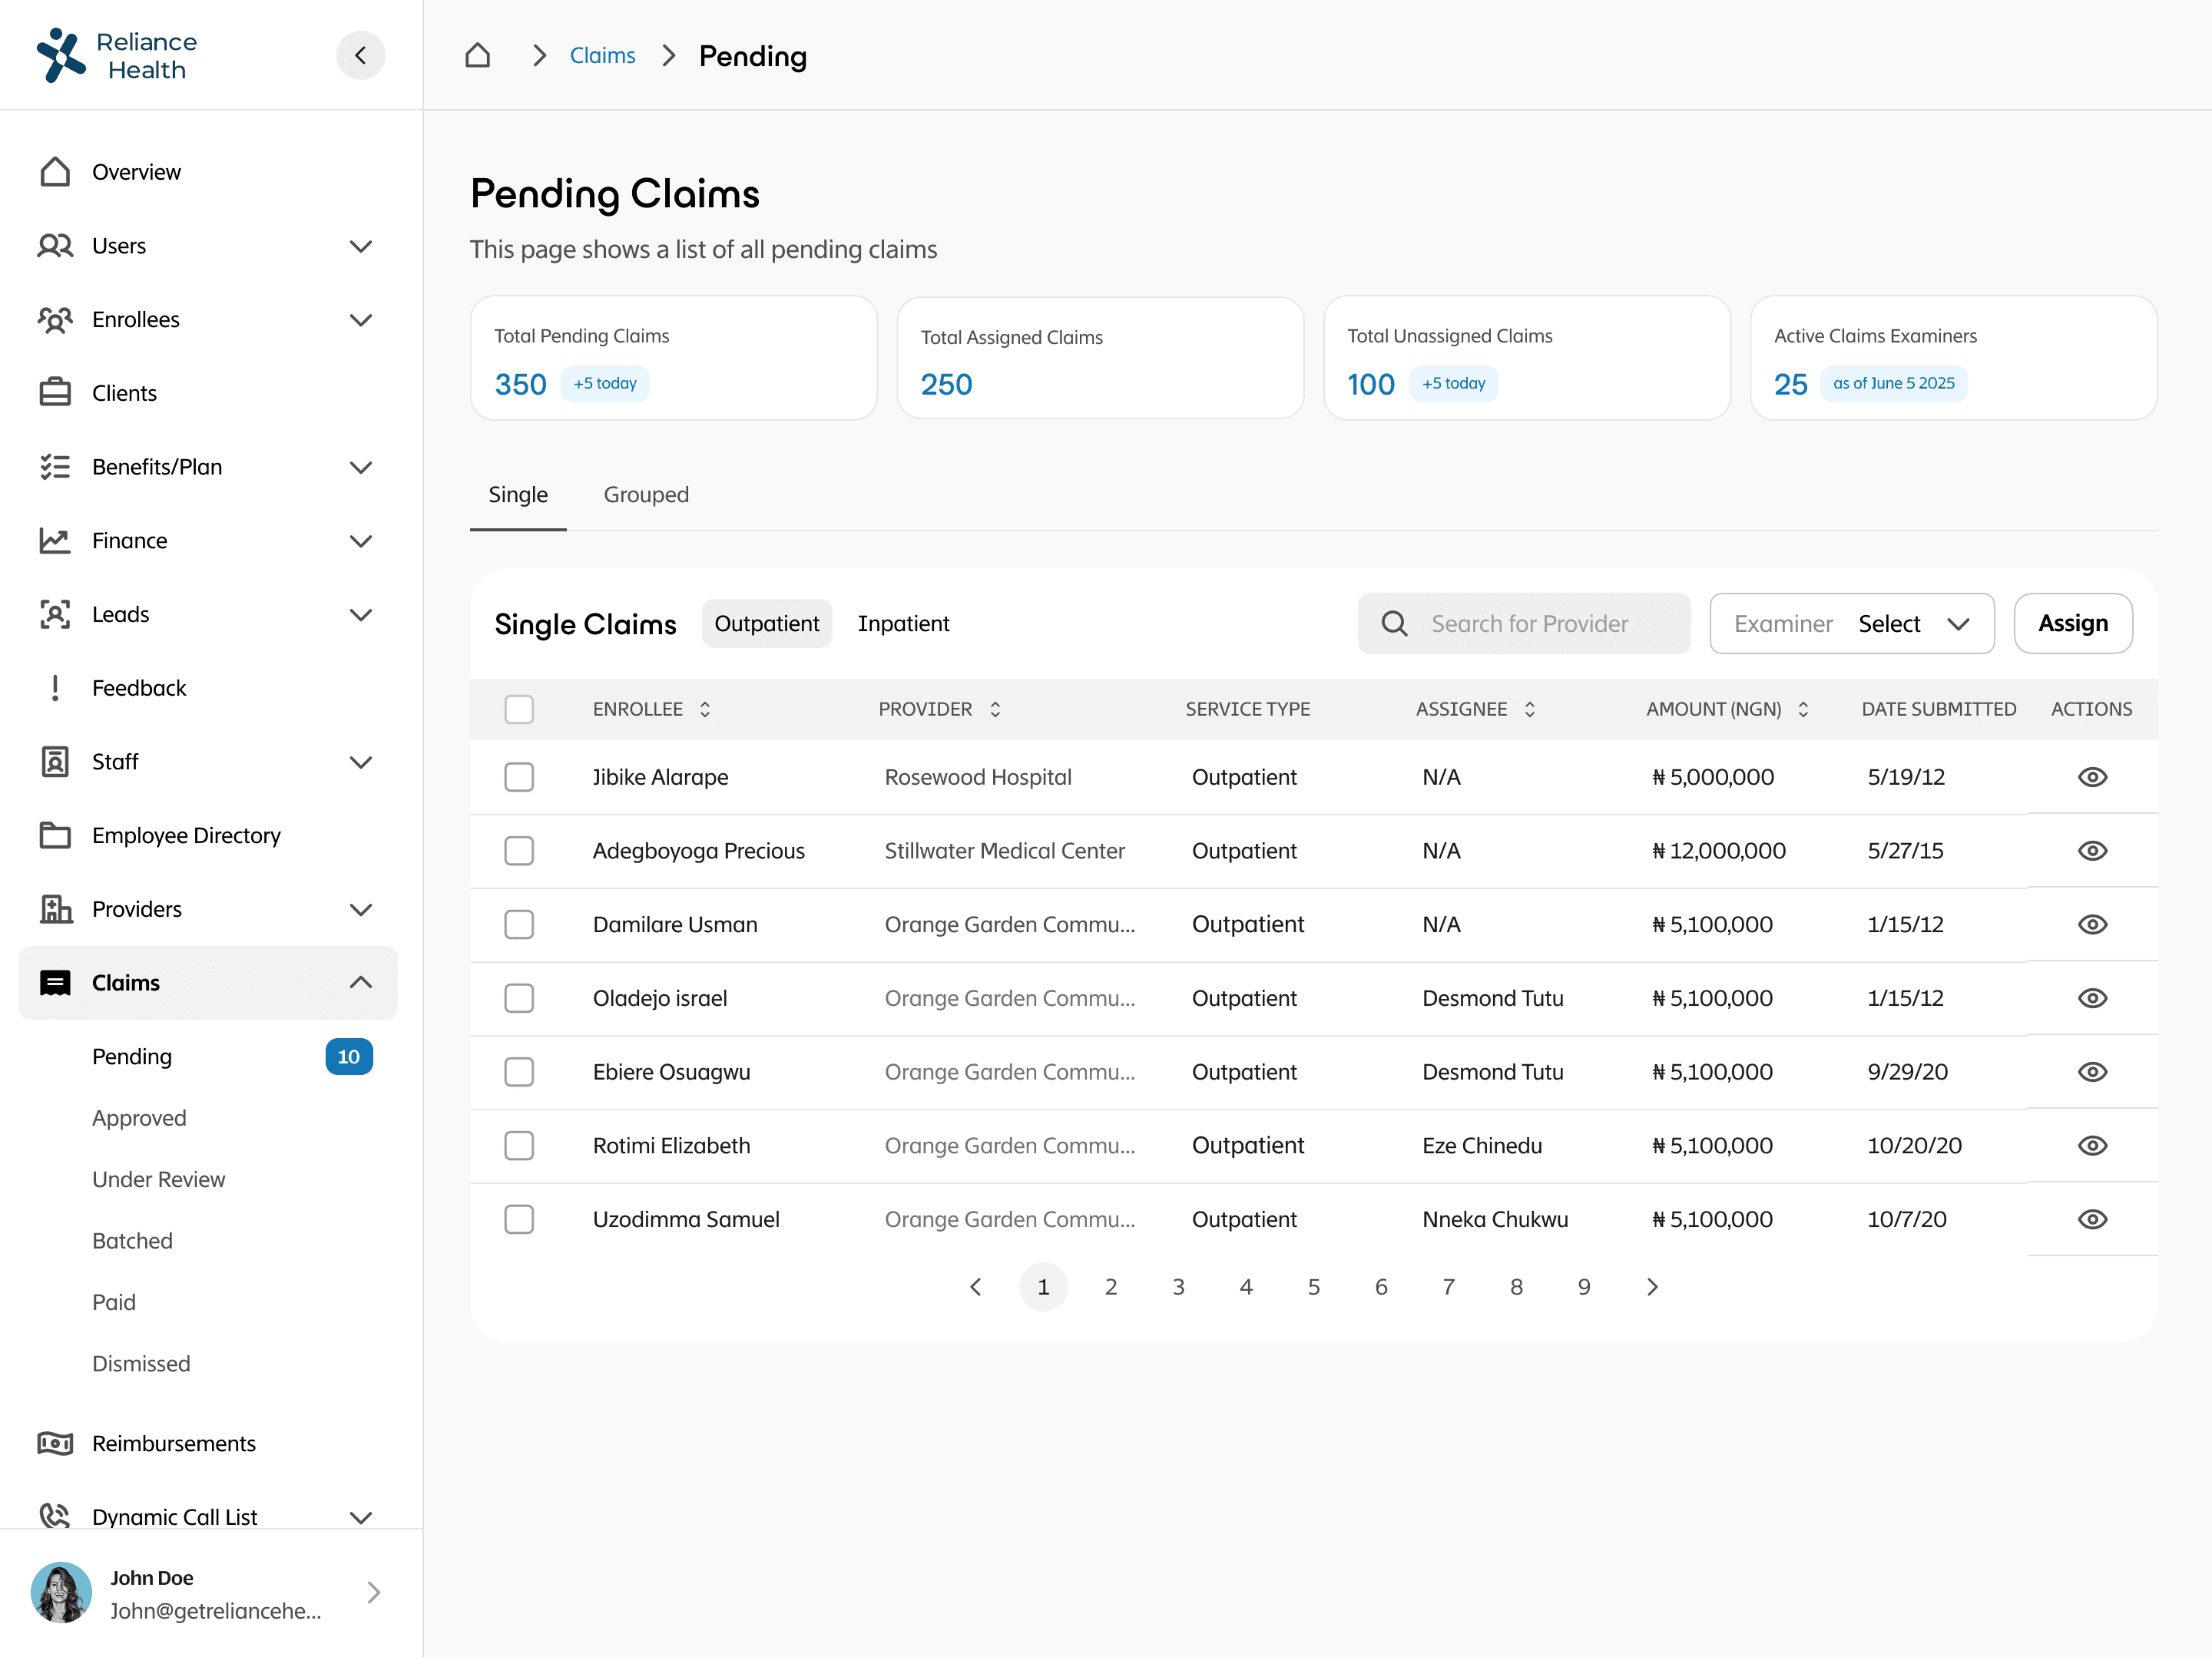The height and width of the screenshot is (1657, 2212).
Task: Sort by Amount (NGN) column arrows
Action: [x=1803, y=709]
